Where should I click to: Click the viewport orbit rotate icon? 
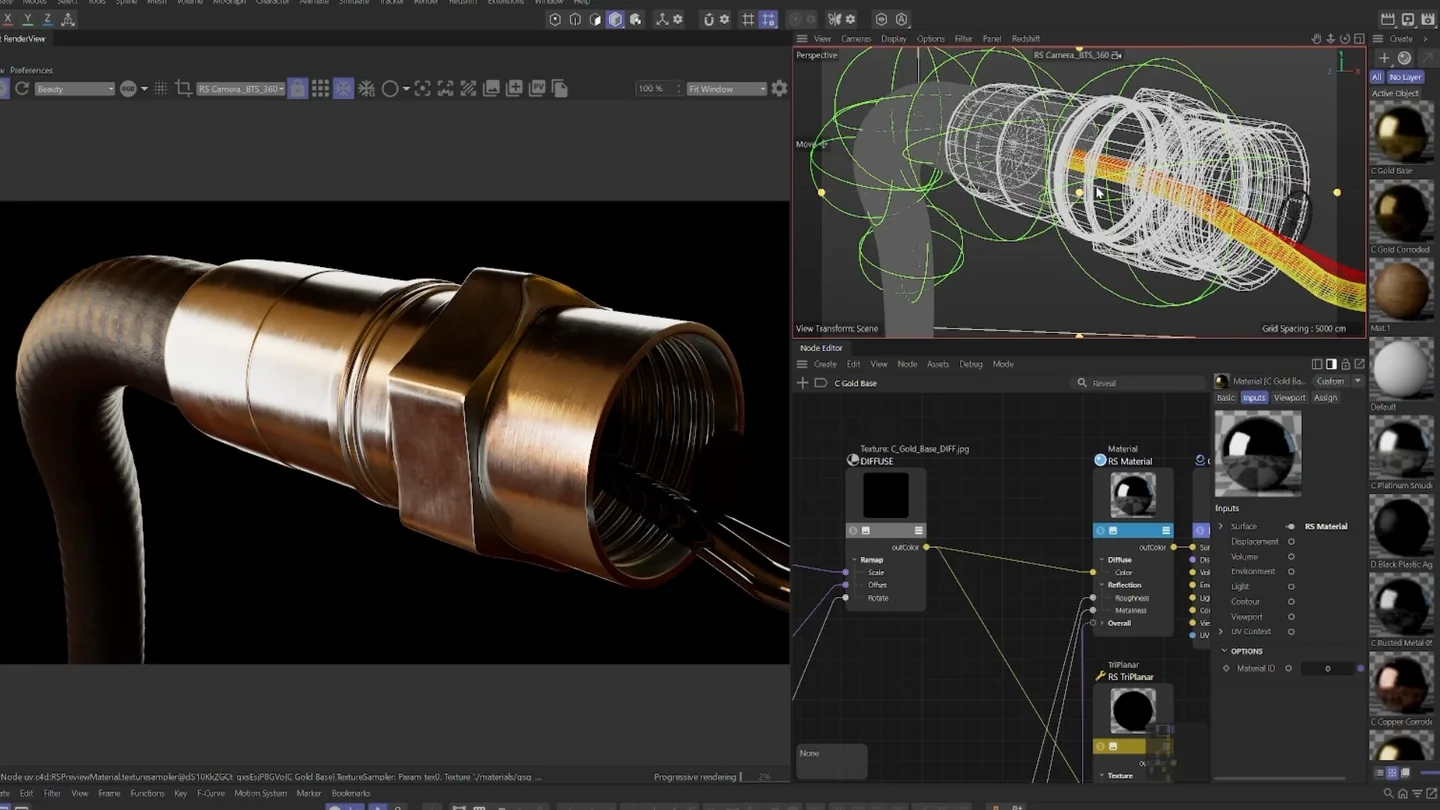[x=1344, y=39]
